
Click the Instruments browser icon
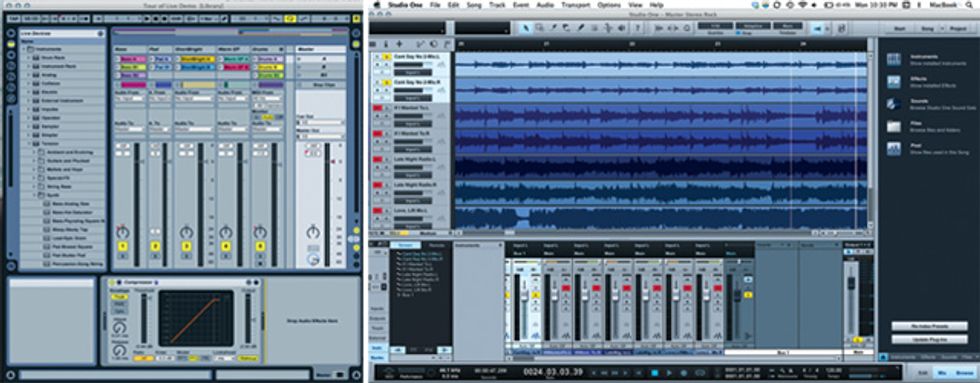(x=894, y=59)
